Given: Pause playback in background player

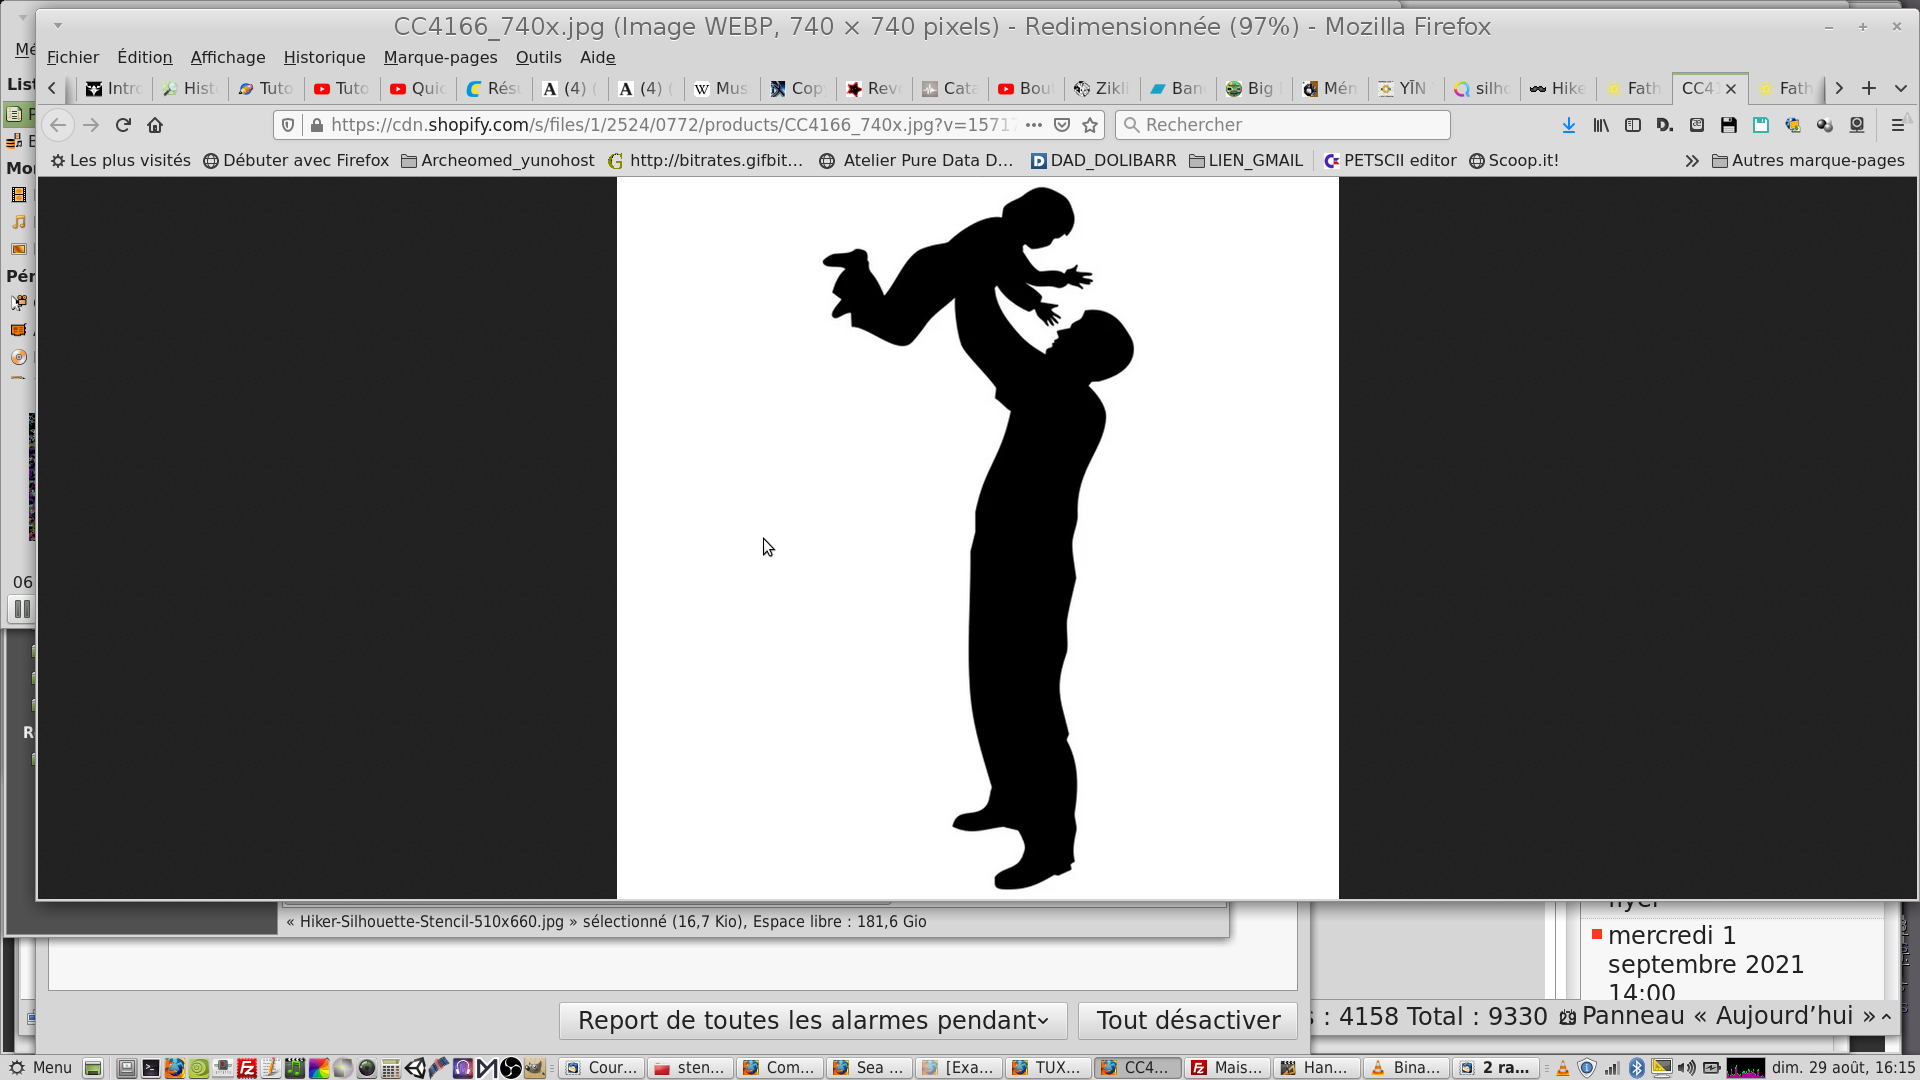Looking at the screenshot, I should (22, 609).
